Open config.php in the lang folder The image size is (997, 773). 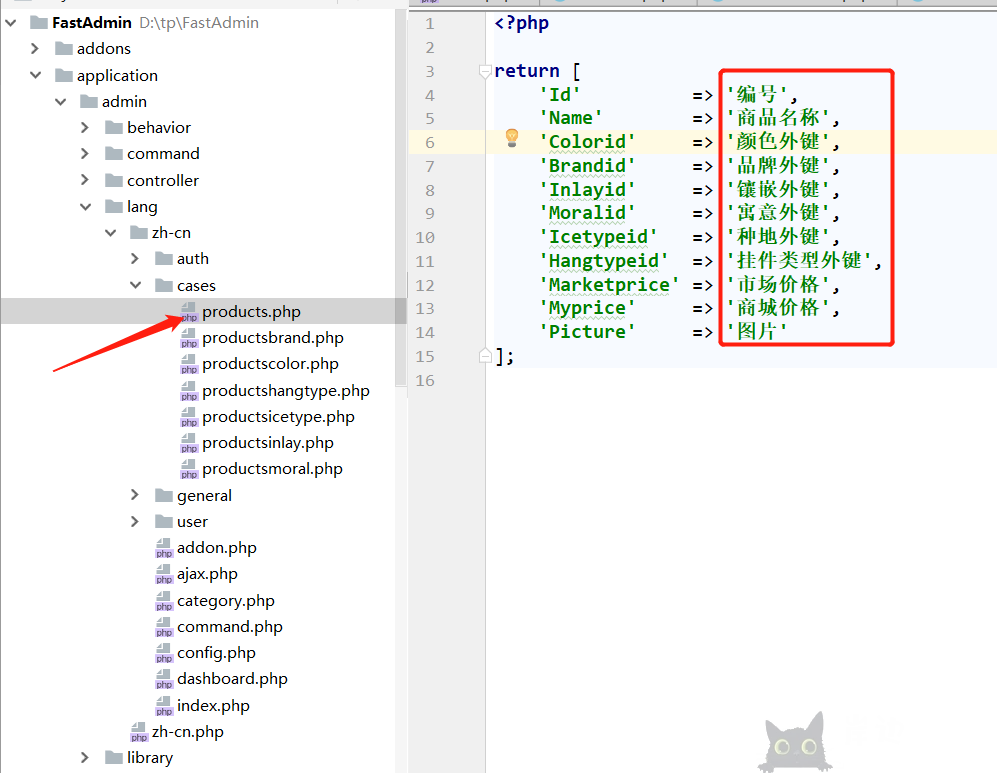coord(216,653)
